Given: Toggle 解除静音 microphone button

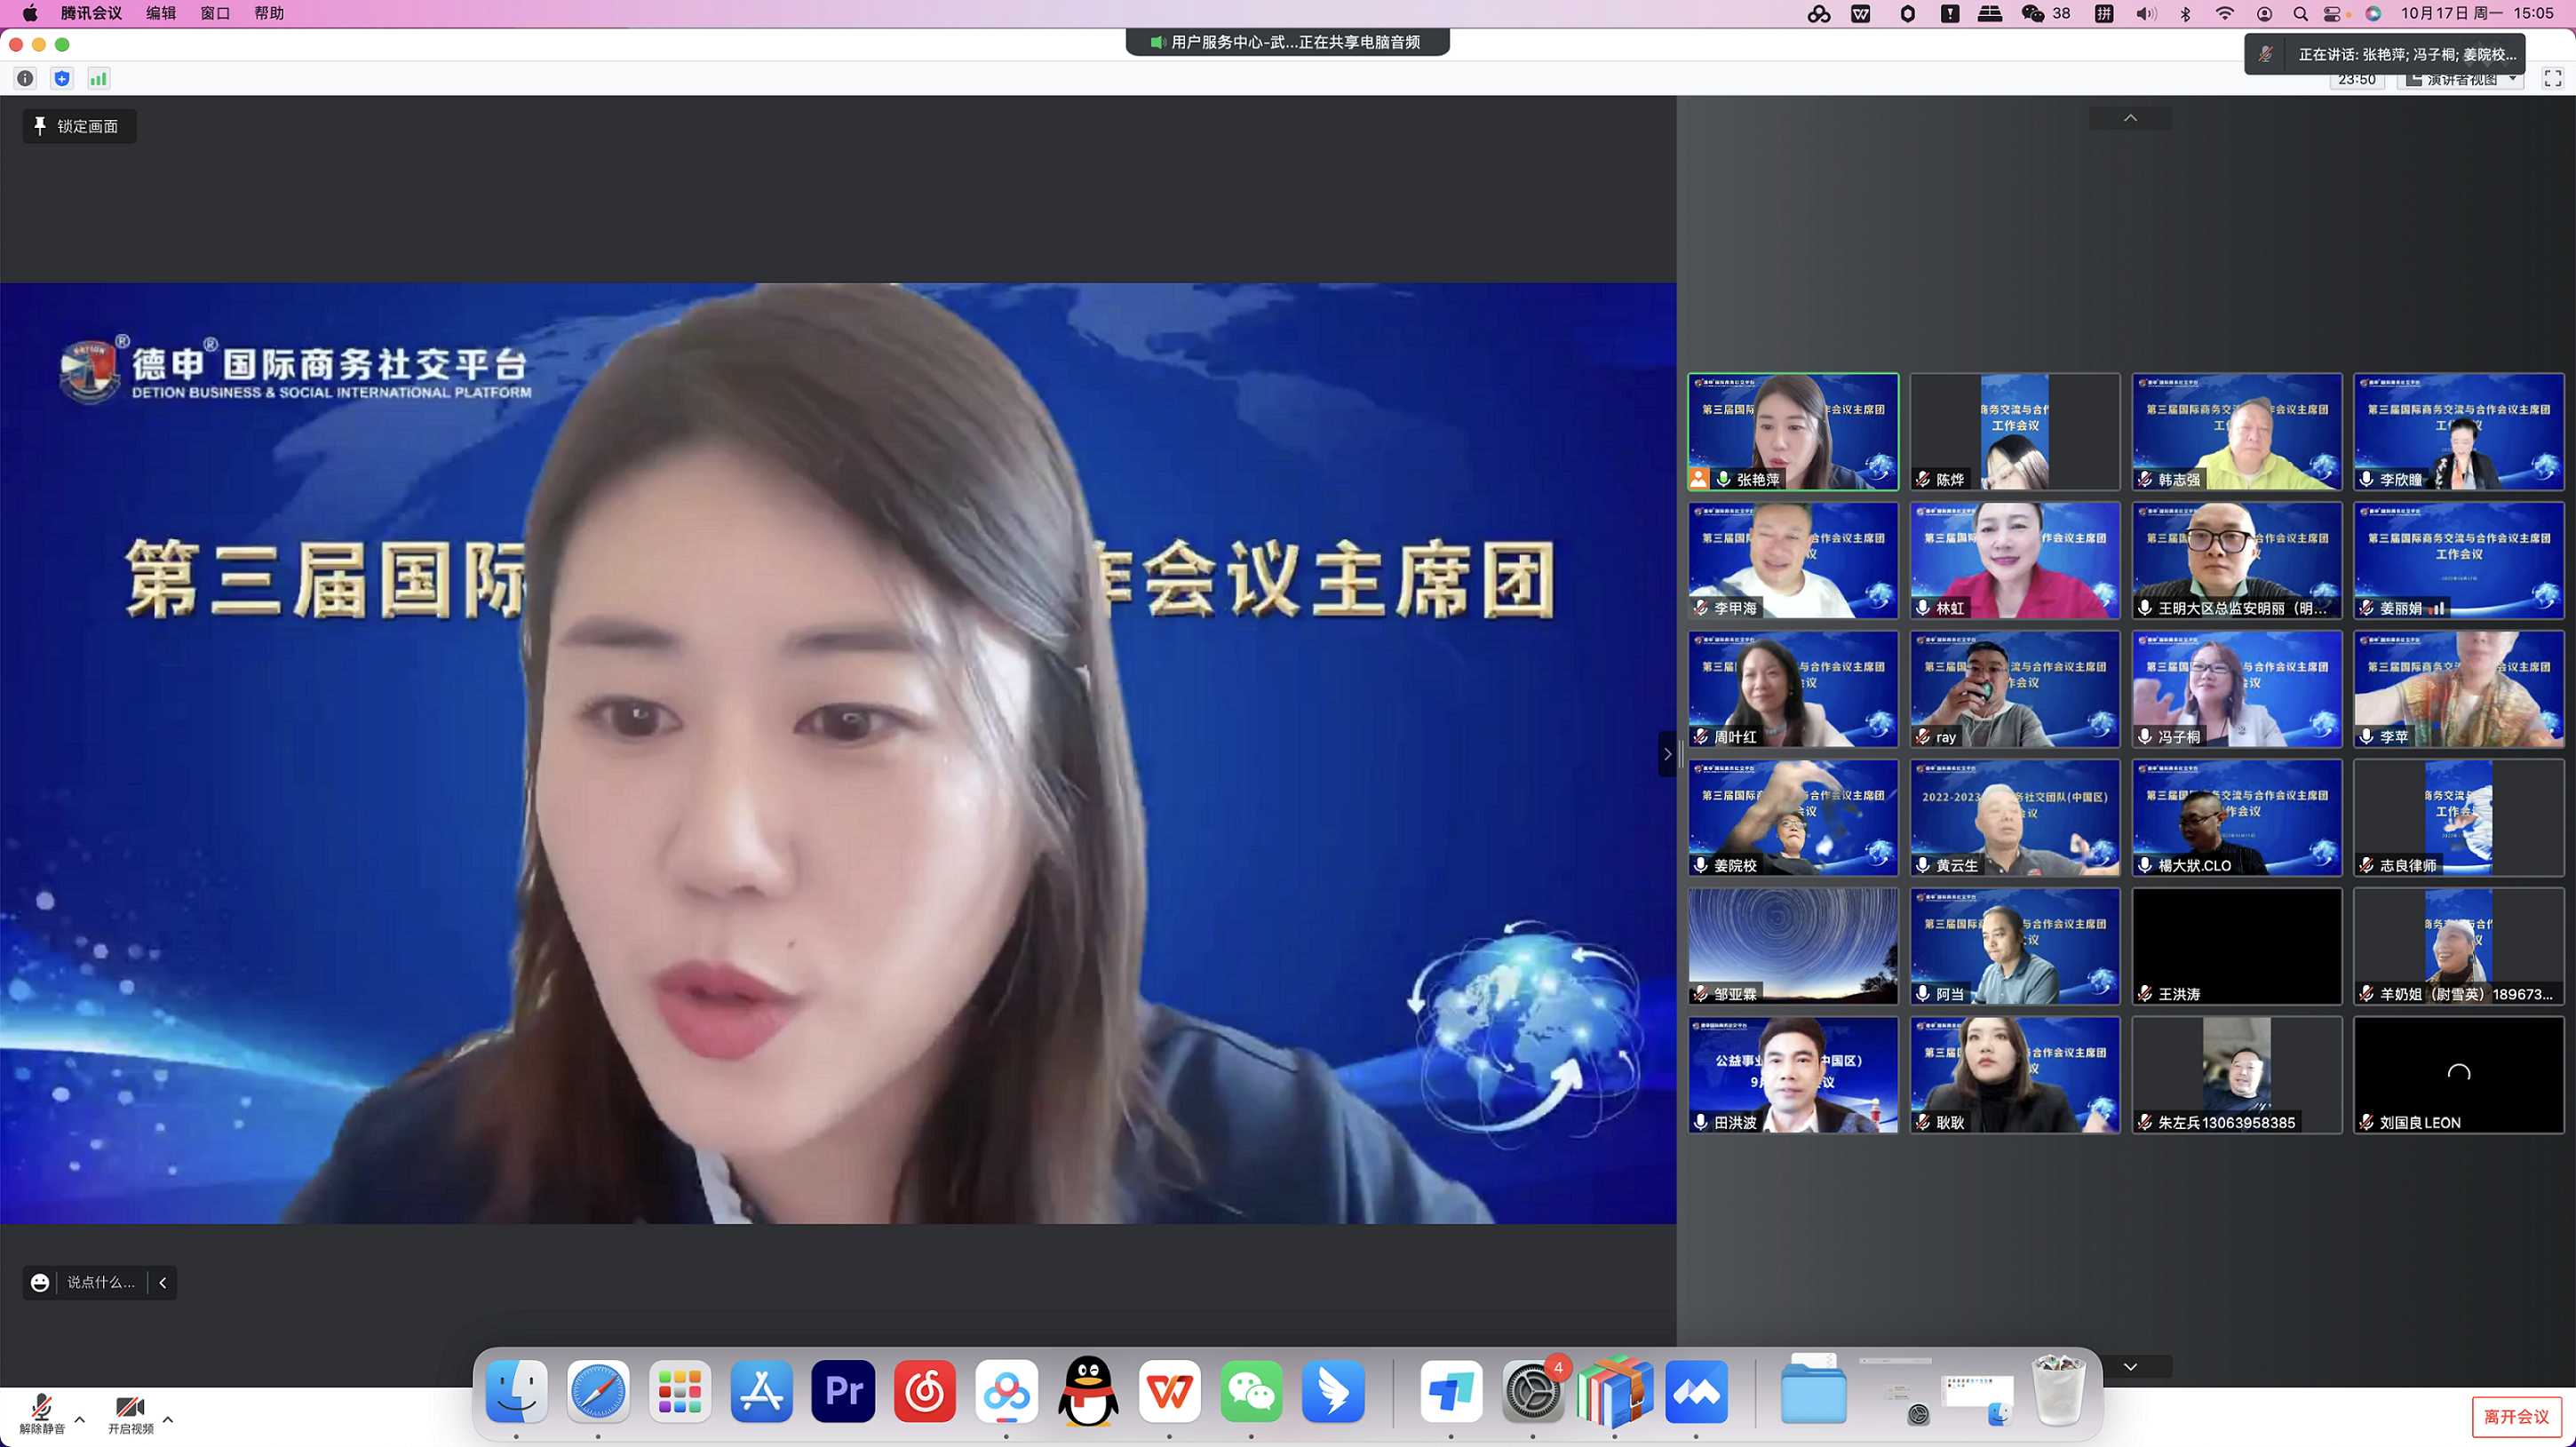Looking at the screenshot, I should tap(42, 1415).
